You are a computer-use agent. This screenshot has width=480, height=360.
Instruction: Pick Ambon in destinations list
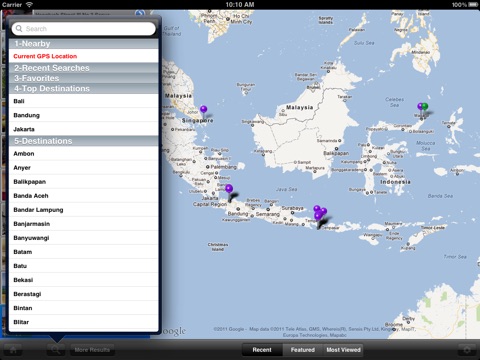[83, 154]
